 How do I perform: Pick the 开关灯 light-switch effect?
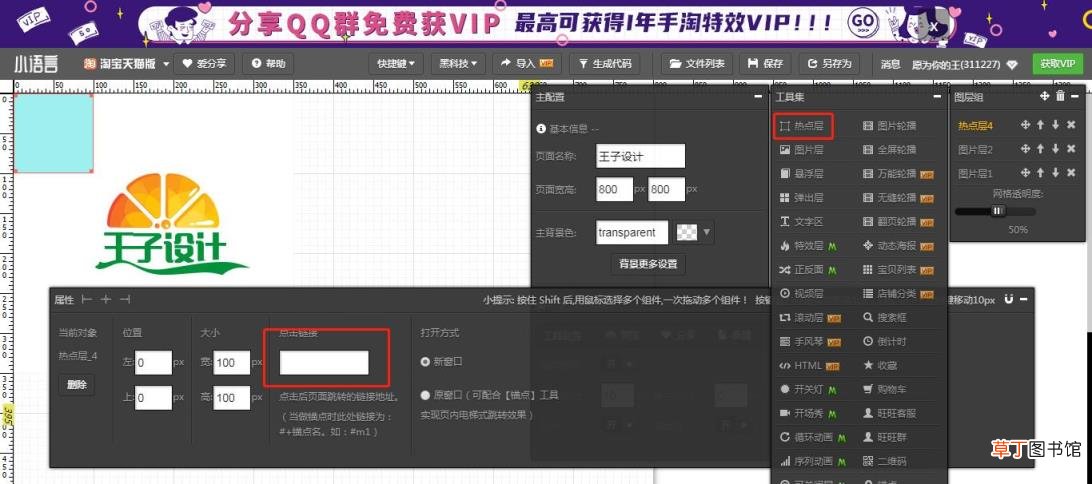click(807, 389)
